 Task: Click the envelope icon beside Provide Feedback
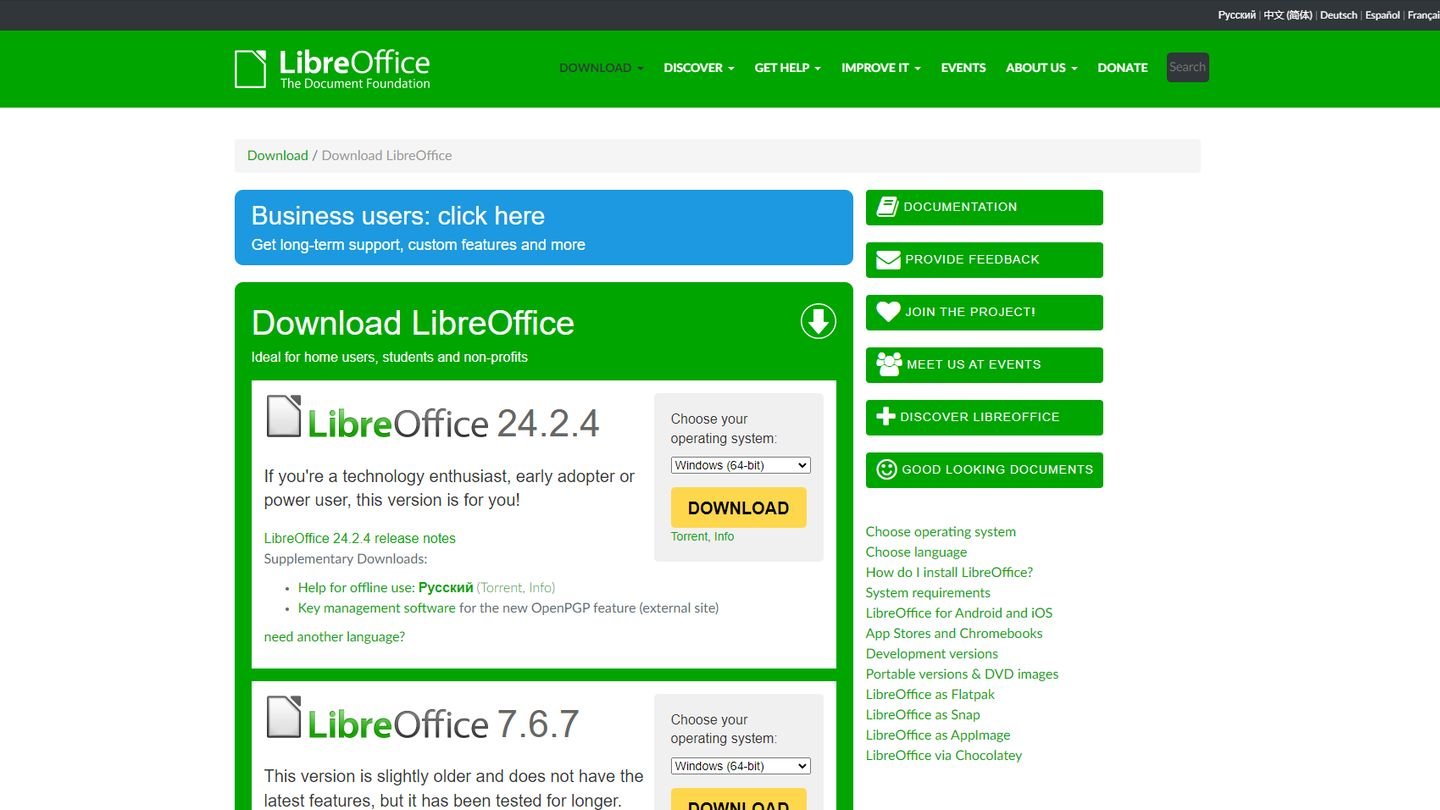pos(888,260)
